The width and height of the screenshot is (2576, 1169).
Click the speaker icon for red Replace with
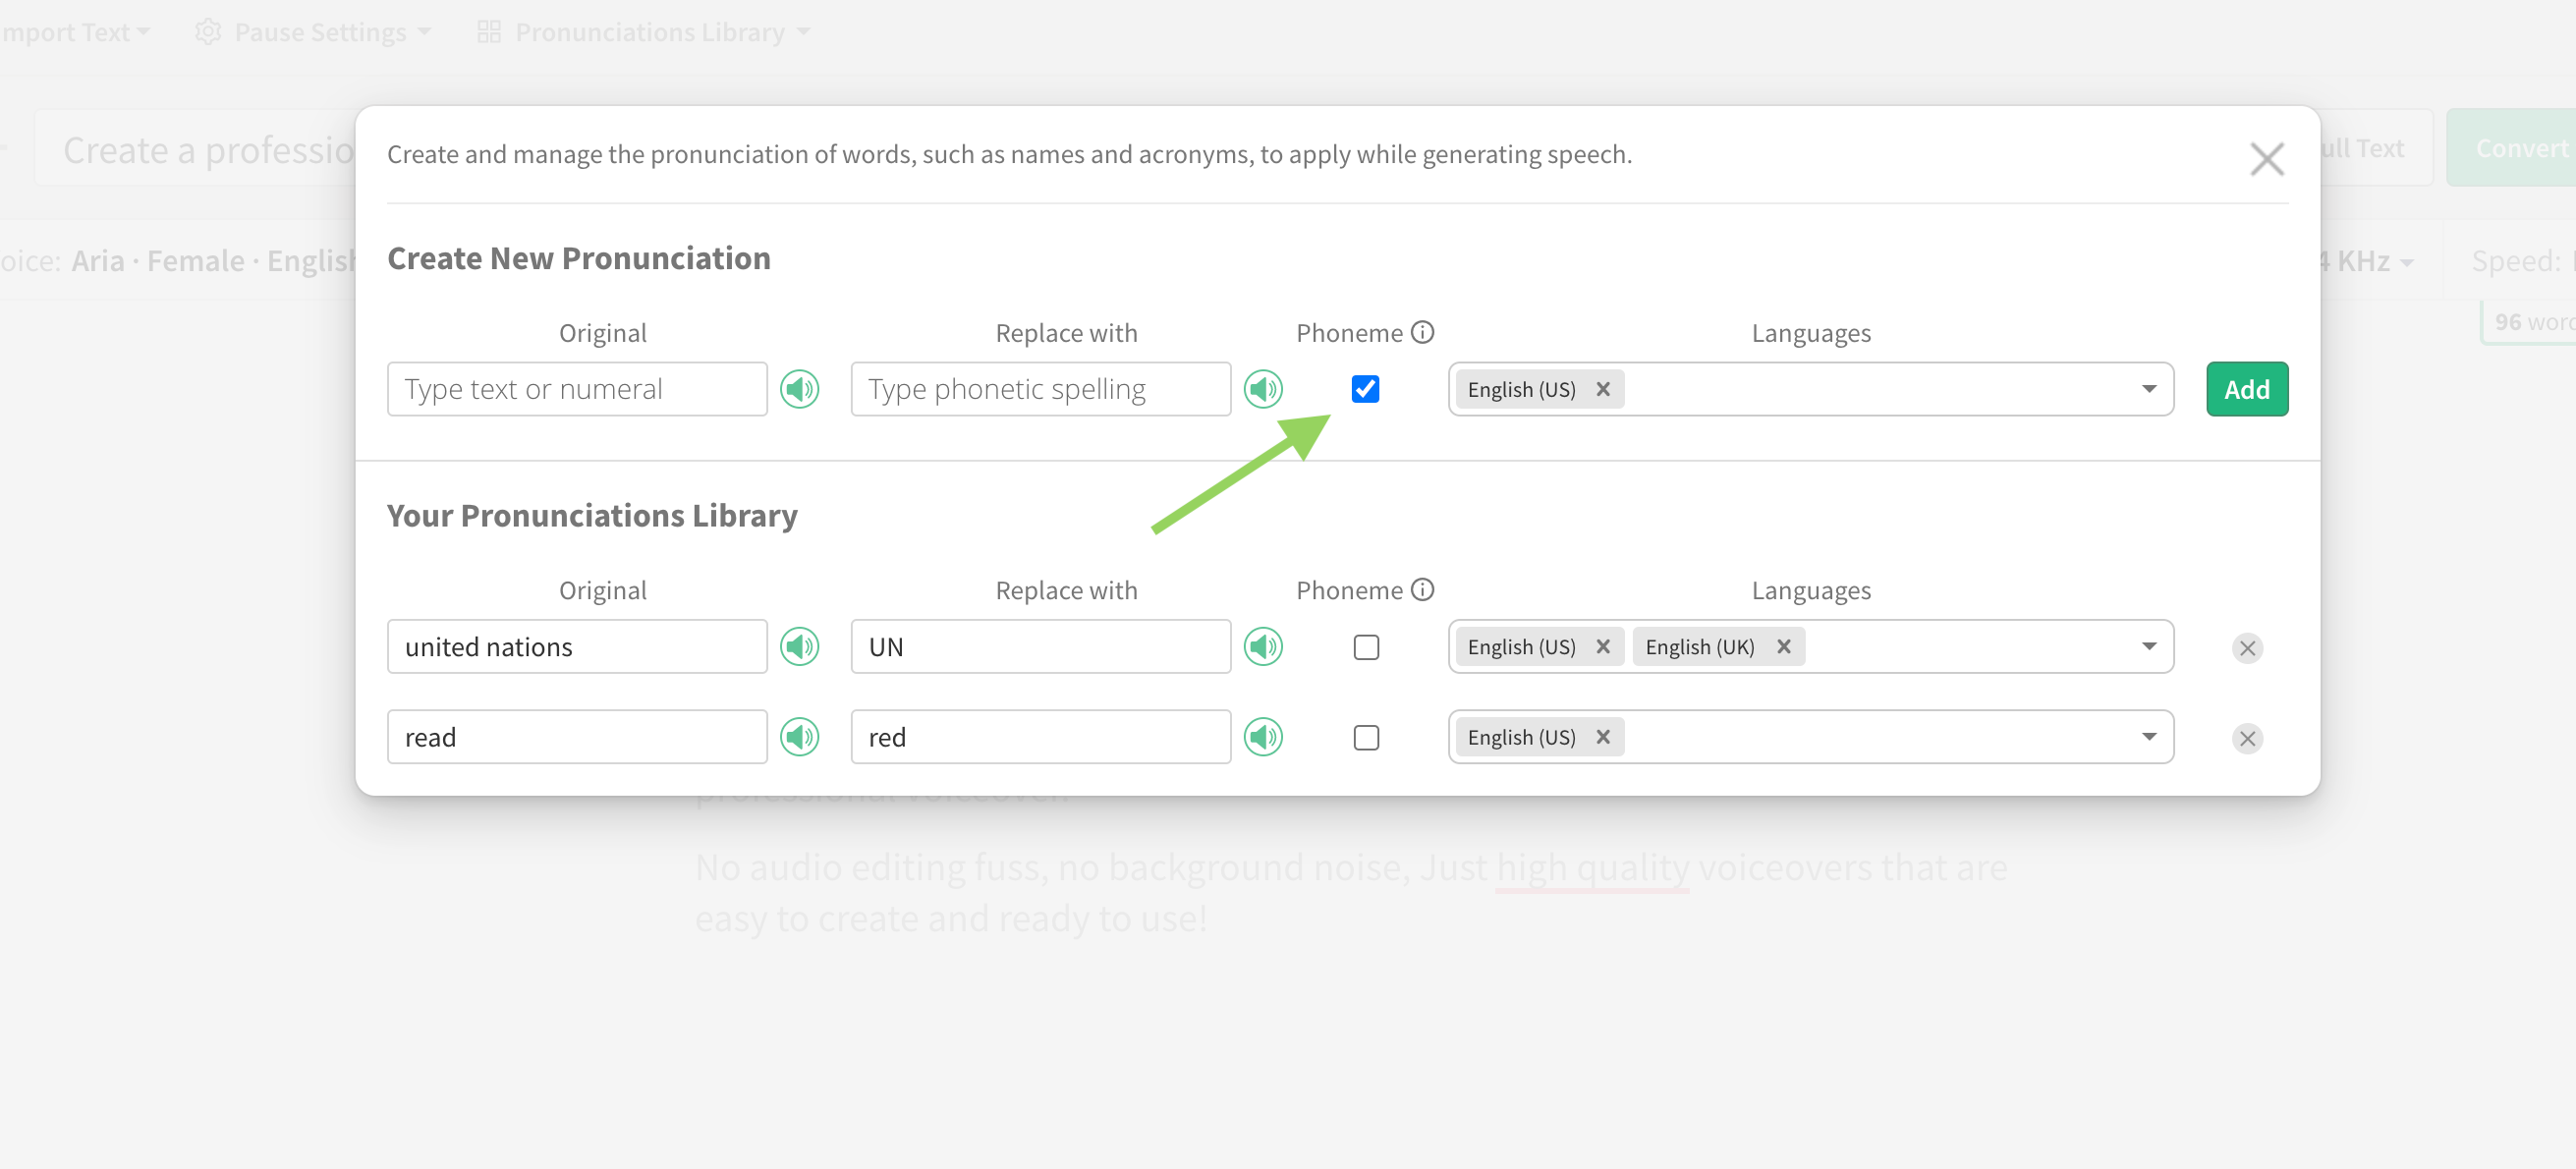[1266, 737]
